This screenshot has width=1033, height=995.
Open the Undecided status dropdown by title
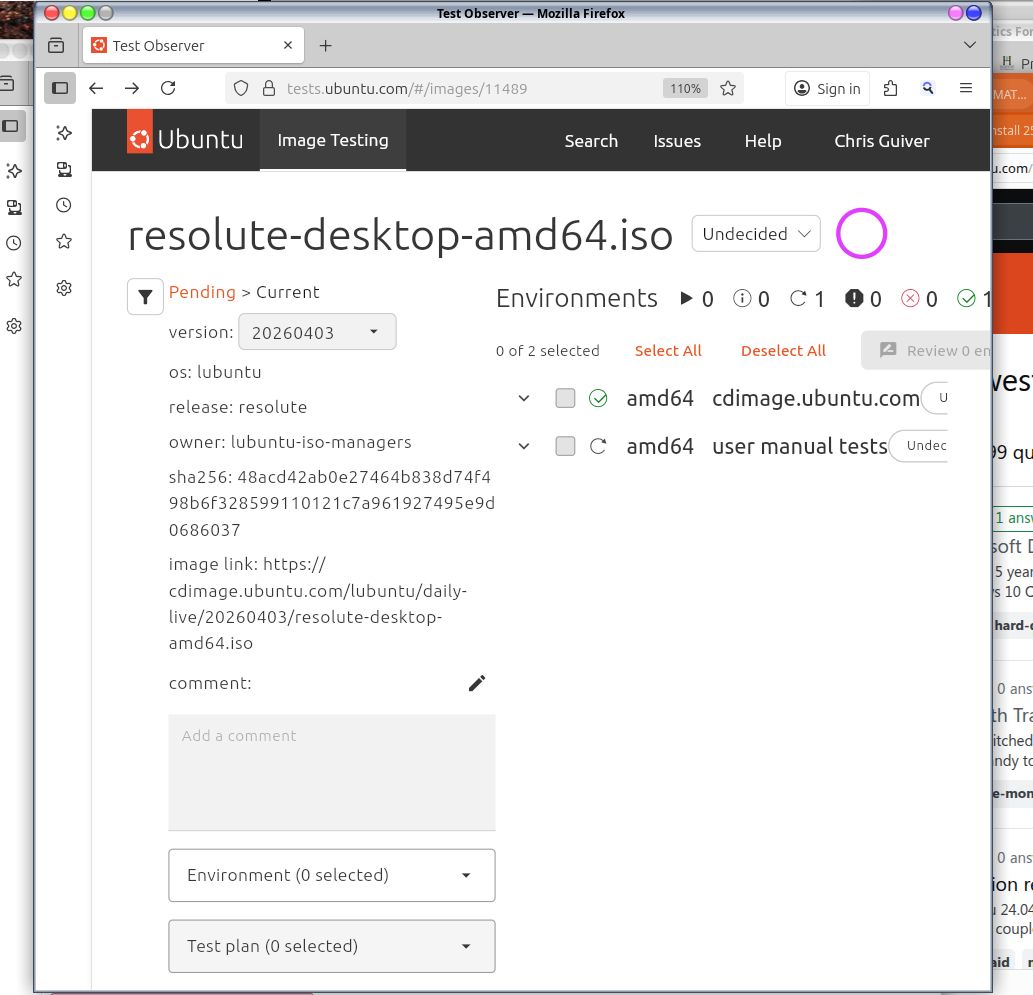tap(756, 234)
